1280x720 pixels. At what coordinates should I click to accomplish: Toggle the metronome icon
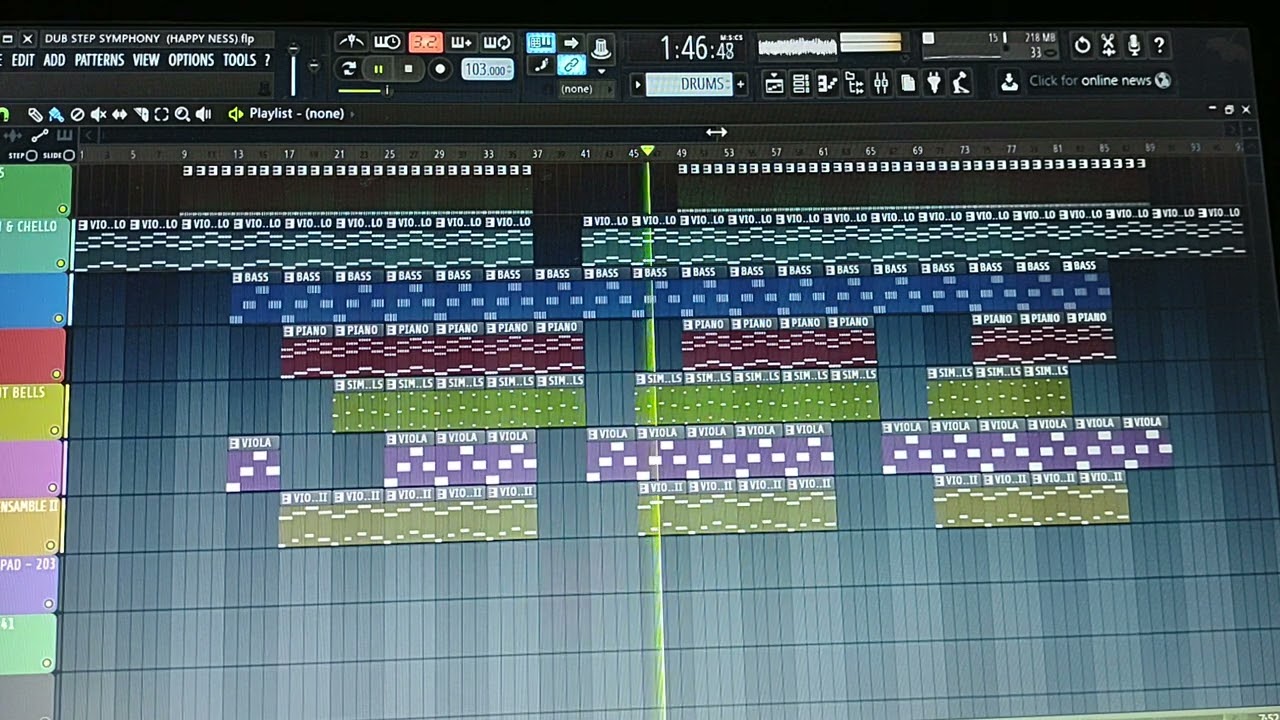351,42
